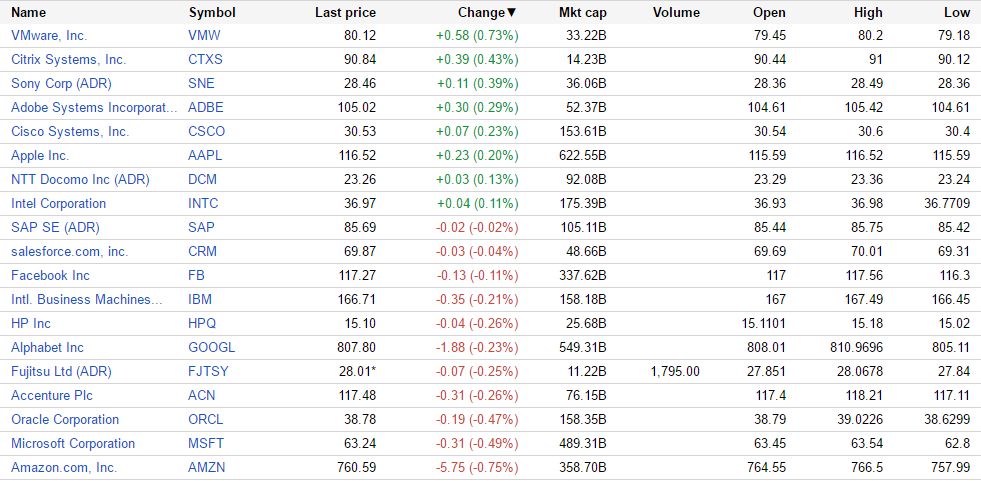Open the FB ticker symbol link
Screen dimensions: 981x481
[196, 275]
